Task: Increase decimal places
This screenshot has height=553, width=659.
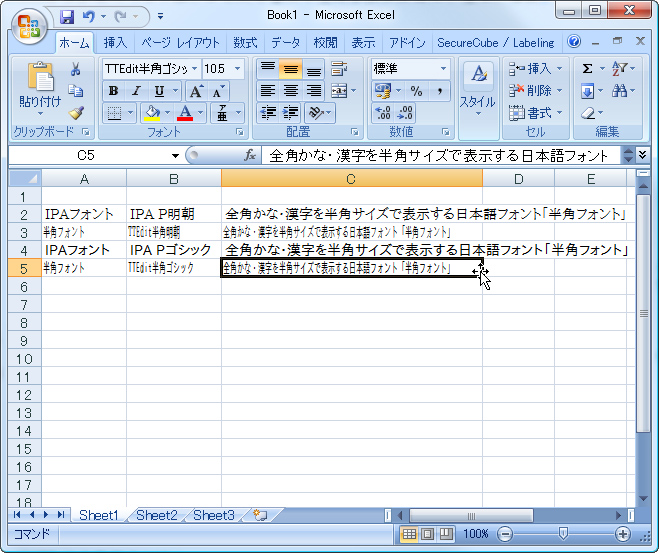Action: [x=383, y=113]
